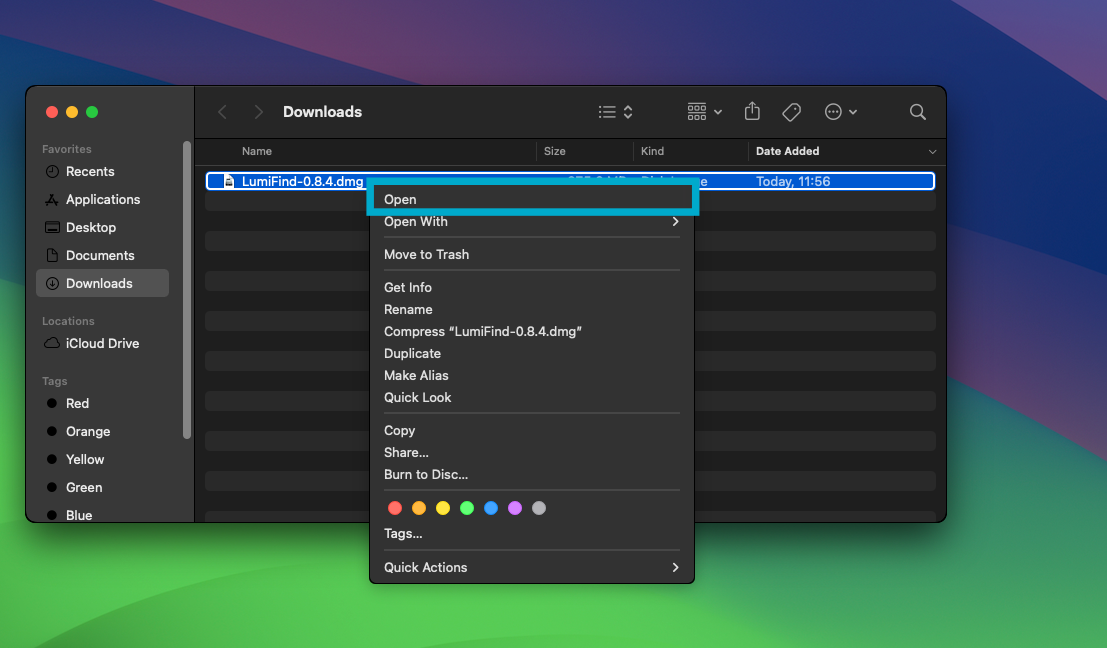
Task: Expand the Quick Actions submenu
Action: [532, 568]
